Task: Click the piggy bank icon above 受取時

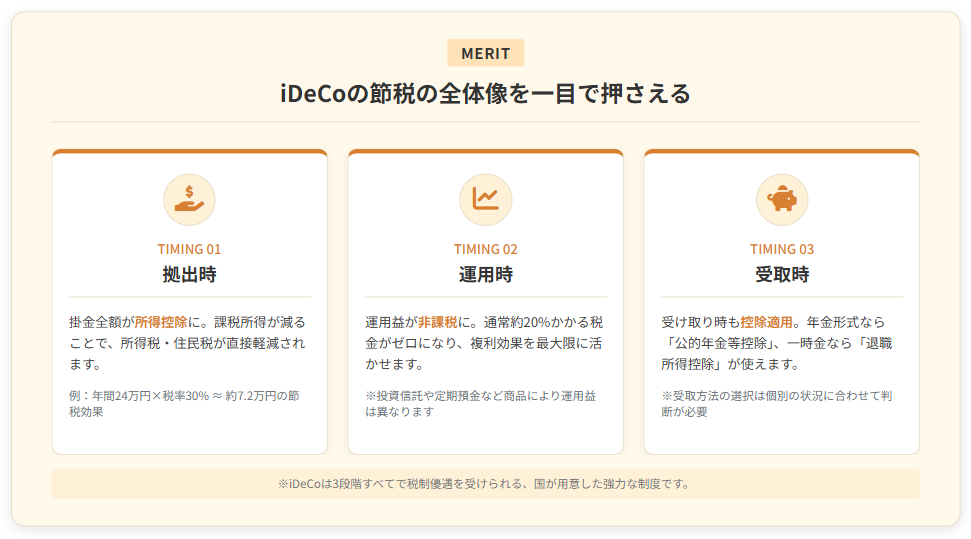Action: tap(781, 199)
